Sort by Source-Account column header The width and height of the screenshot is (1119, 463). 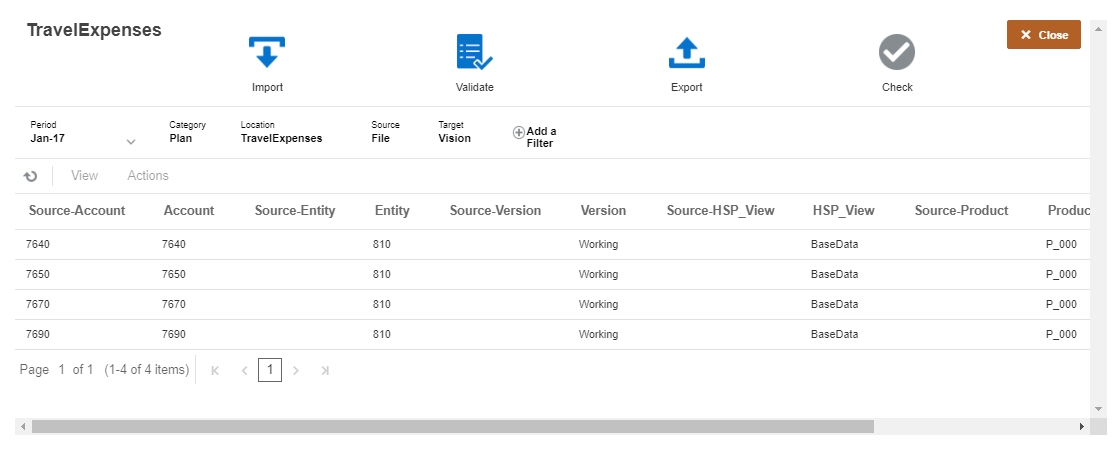click(77, 211)
